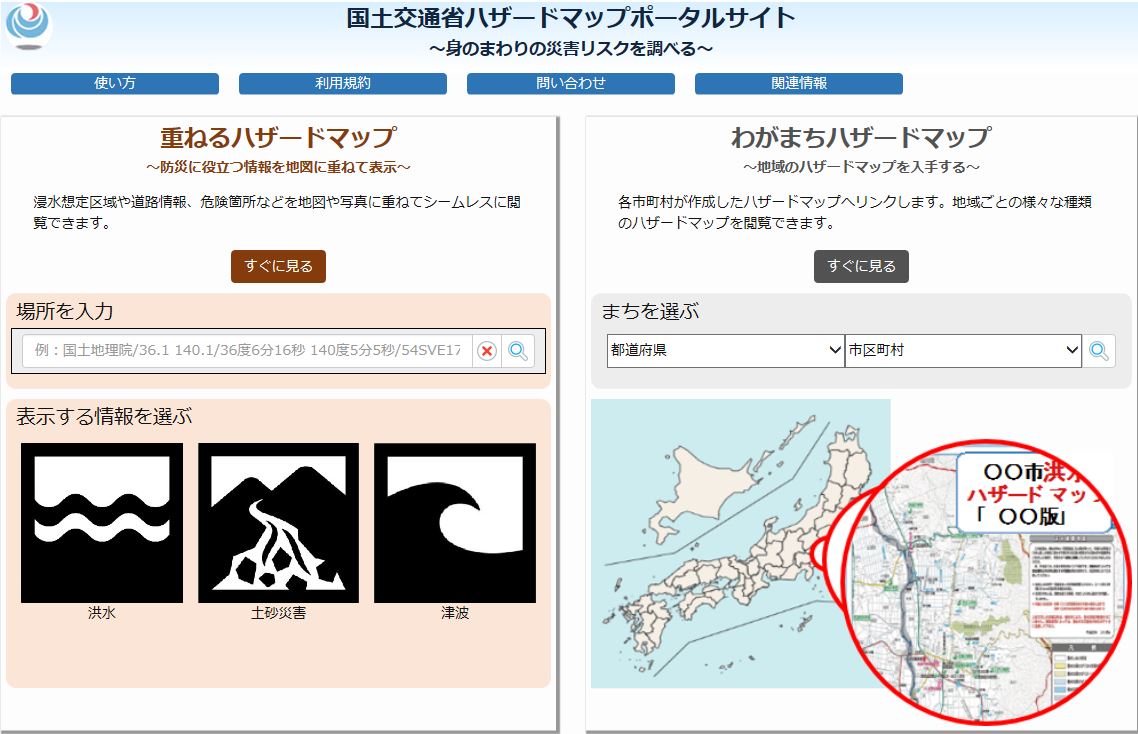The height and width of the screenshot is (734, 1138).
Task: View the 関連情報 related information
Action: coord(799,84)
